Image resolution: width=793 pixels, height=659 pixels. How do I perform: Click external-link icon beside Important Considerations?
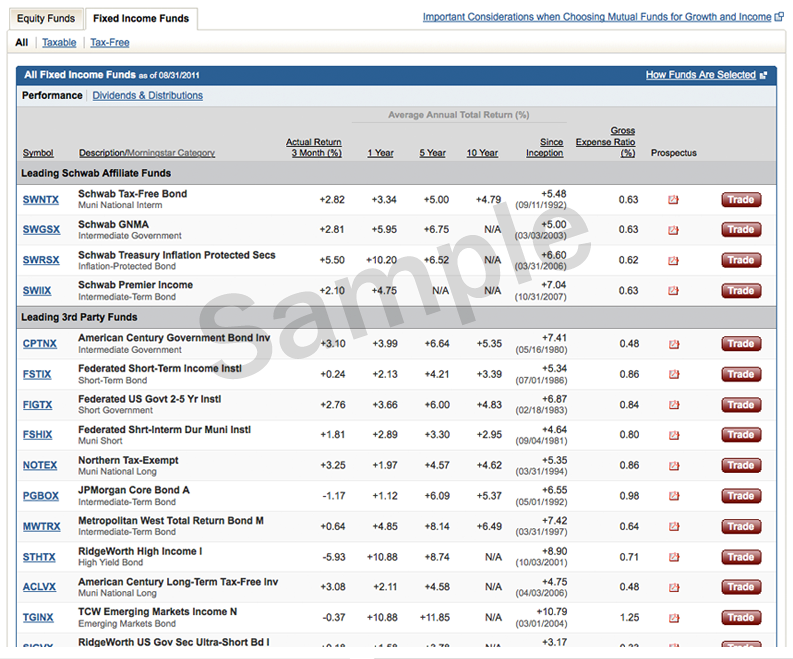779,17
